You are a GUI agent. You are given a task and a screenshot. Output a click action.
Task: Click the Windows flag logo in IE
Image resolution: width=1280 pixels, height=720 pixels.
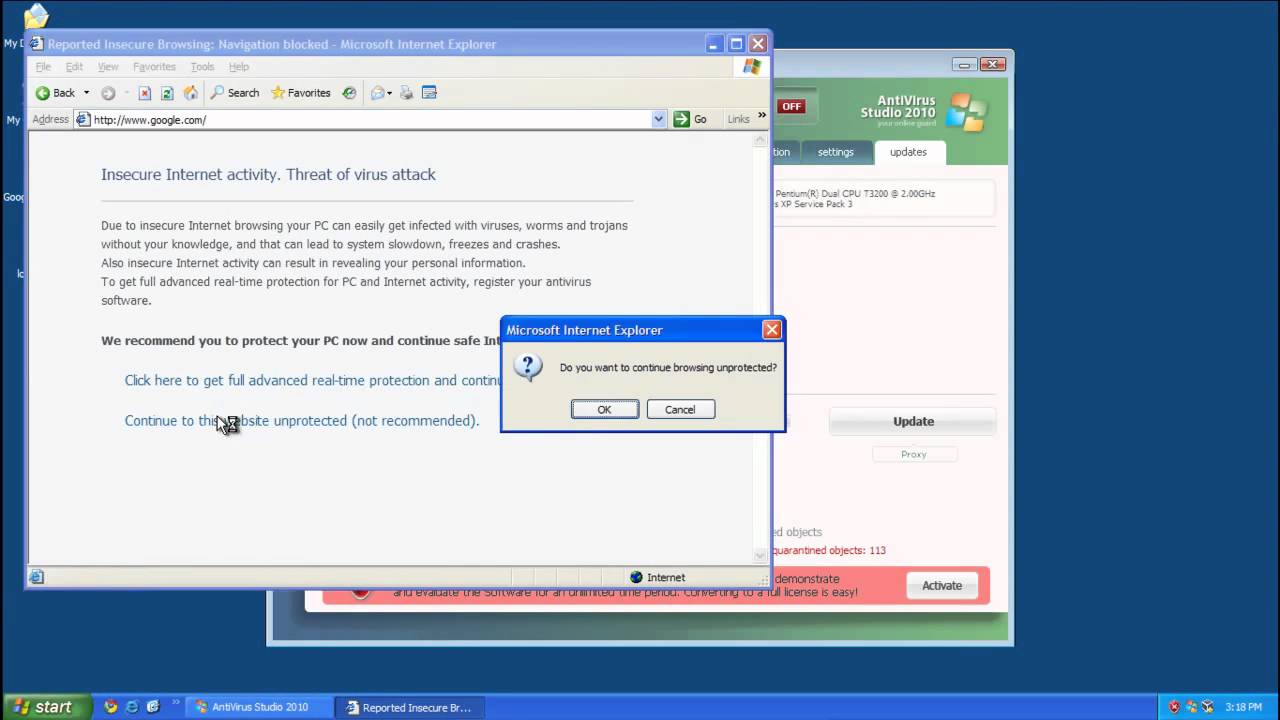click(x=752, y=67)
